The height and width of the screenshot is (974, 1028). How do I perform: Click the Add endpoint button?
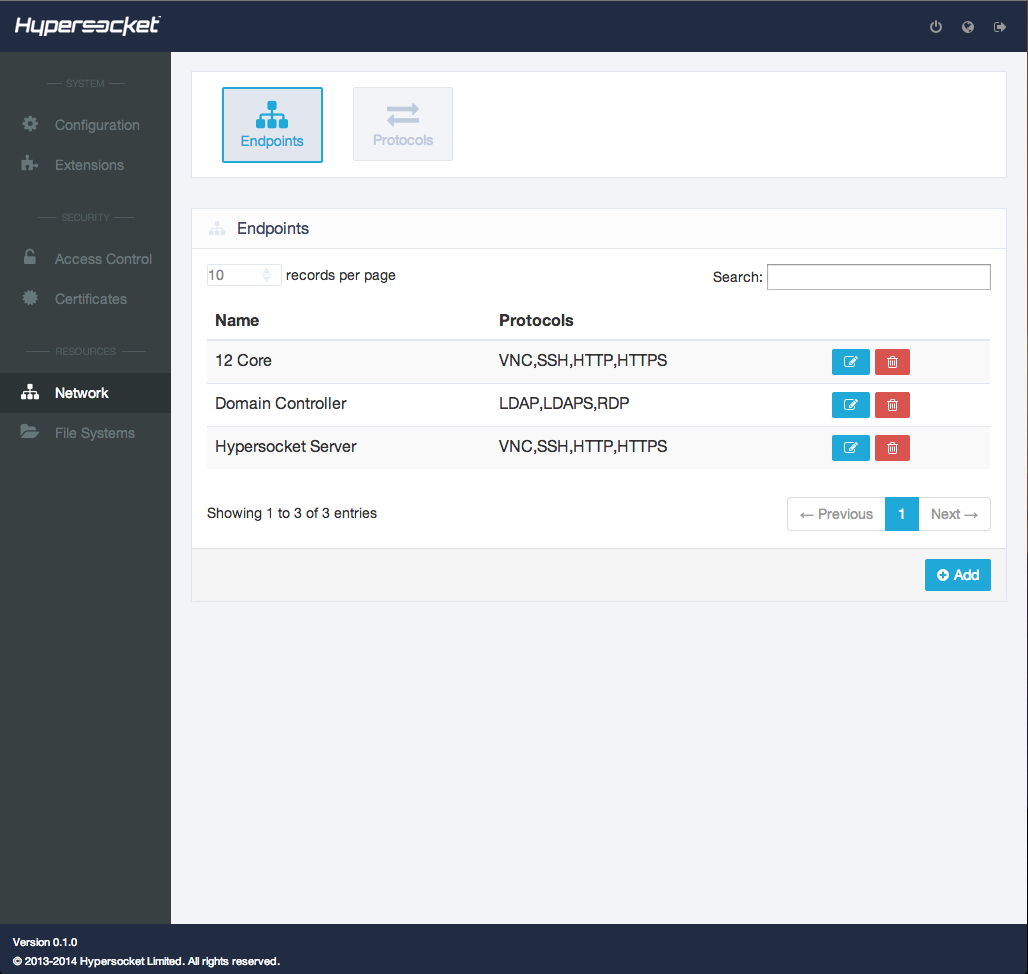957,575
